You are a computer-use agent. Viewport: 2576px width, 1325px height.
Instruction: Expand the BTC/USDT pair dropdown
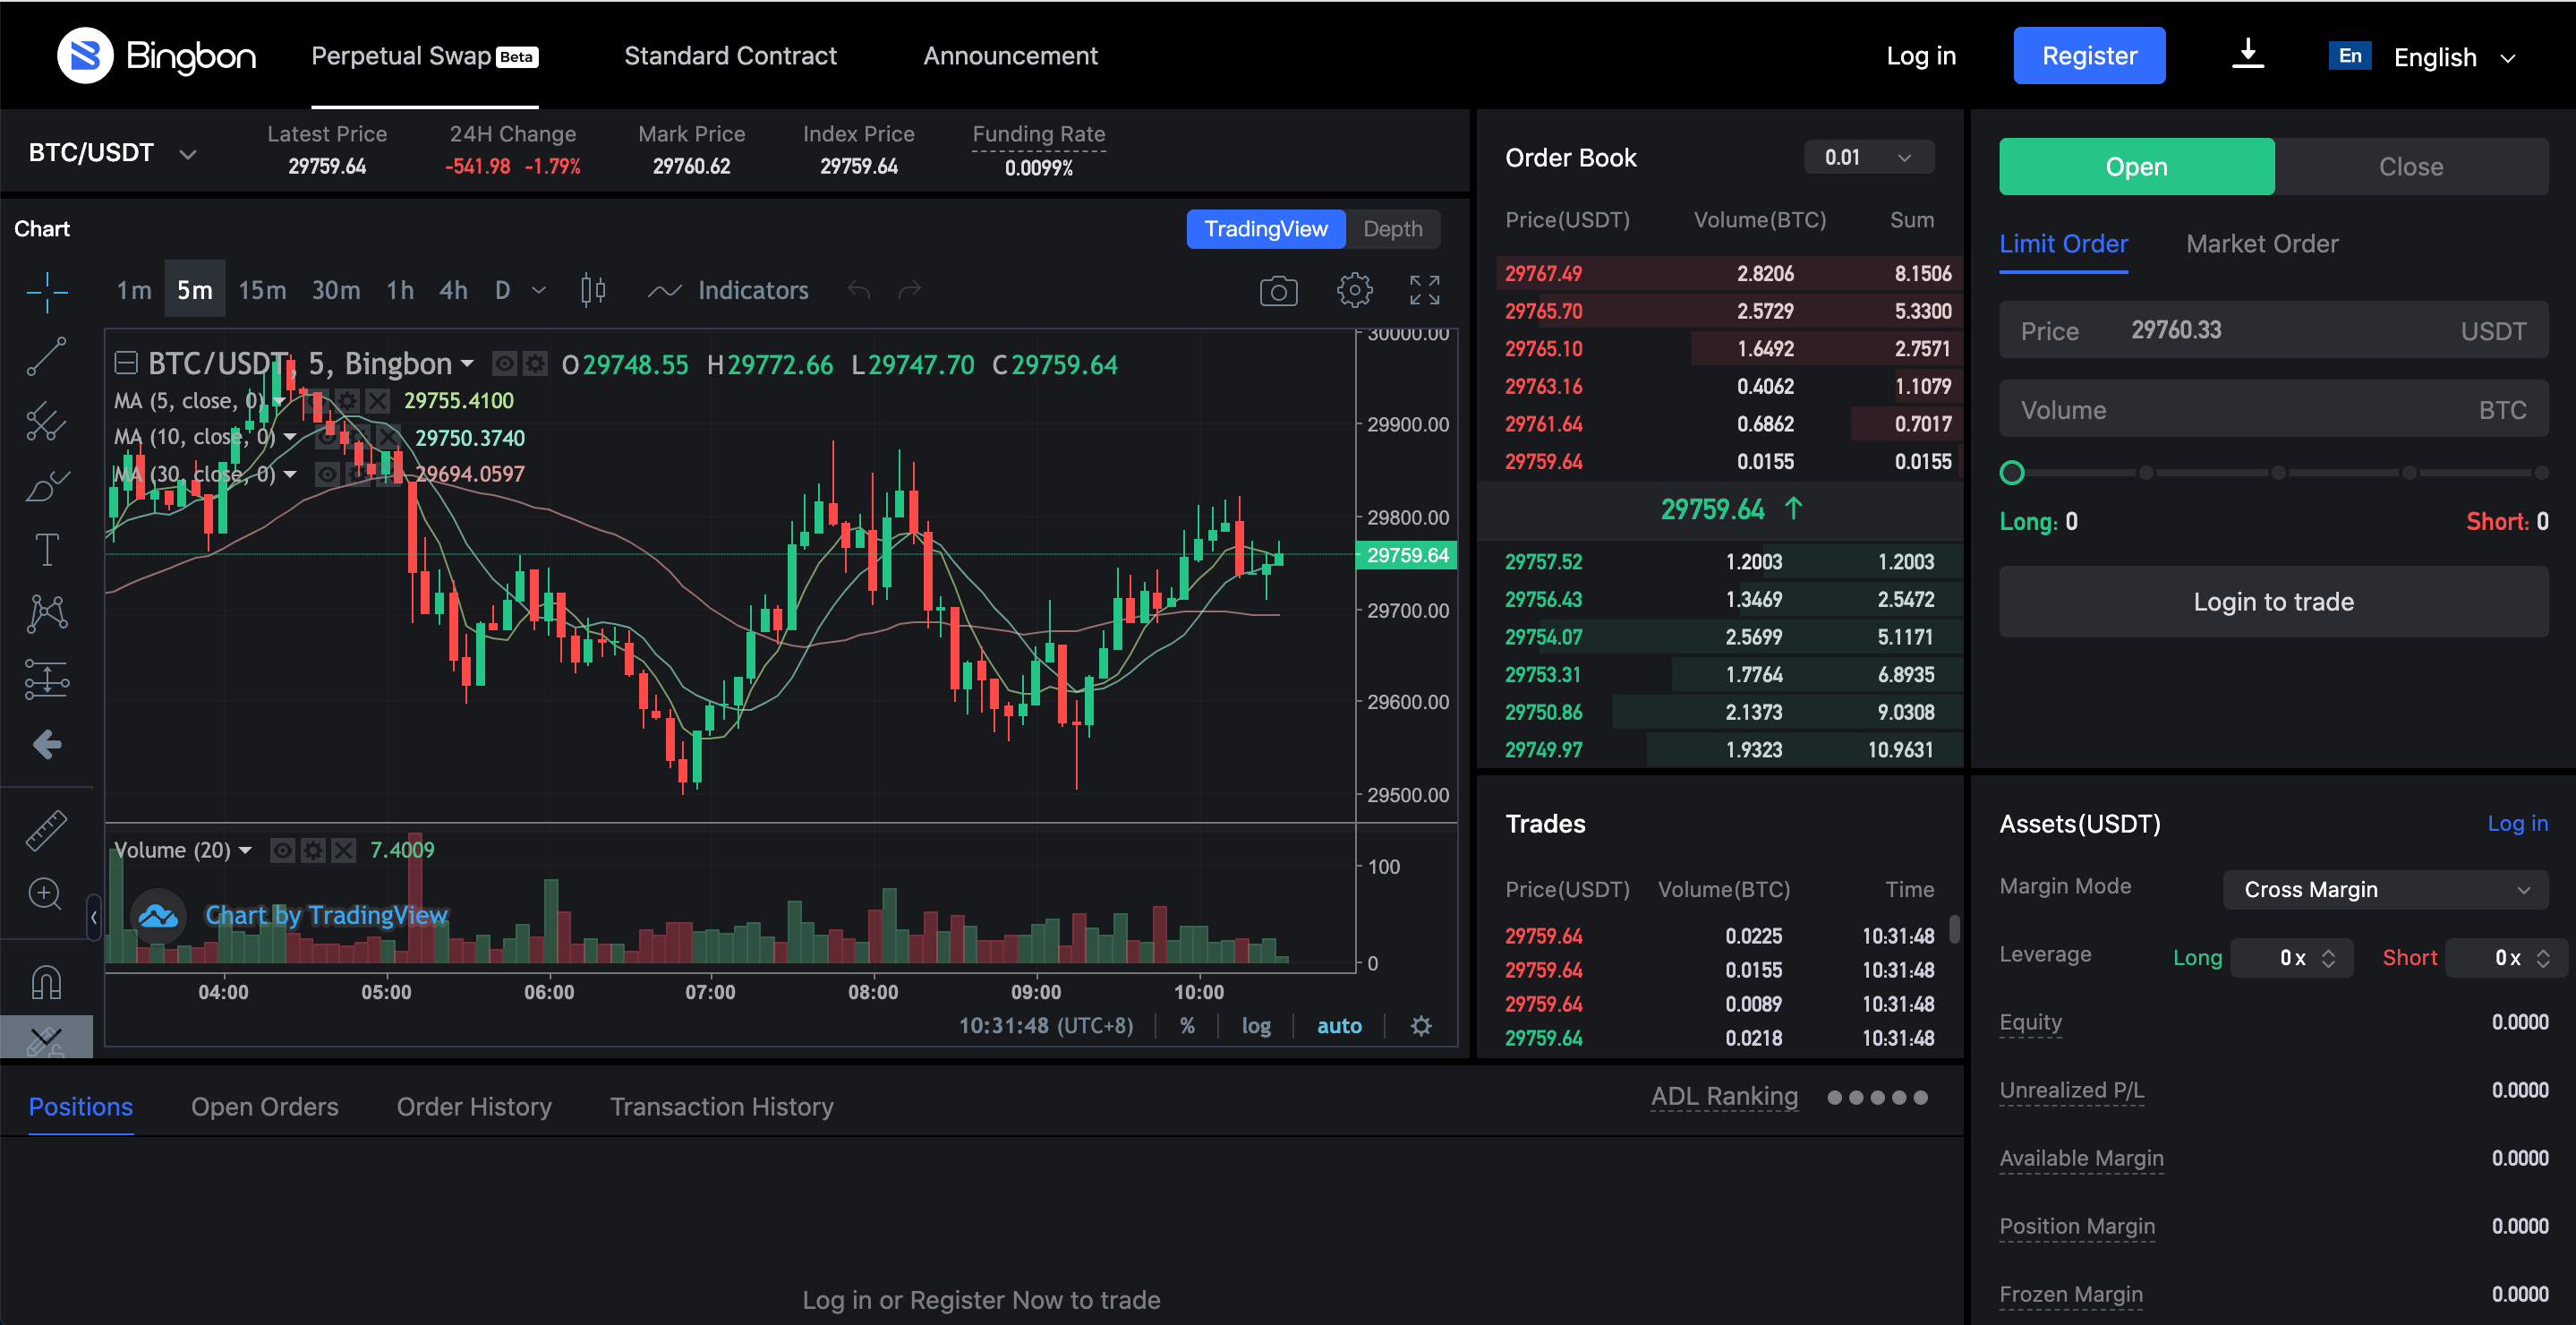187,154
